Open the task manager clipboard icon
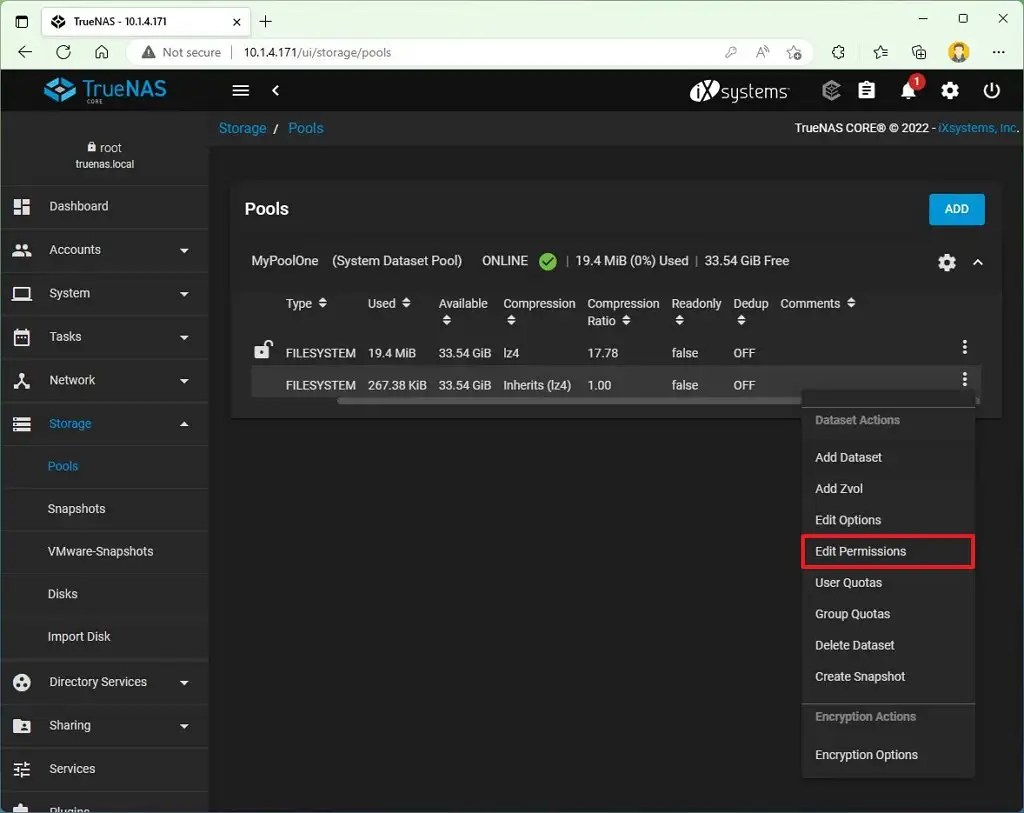This screenshot has width=1024, height=813. 866,90
